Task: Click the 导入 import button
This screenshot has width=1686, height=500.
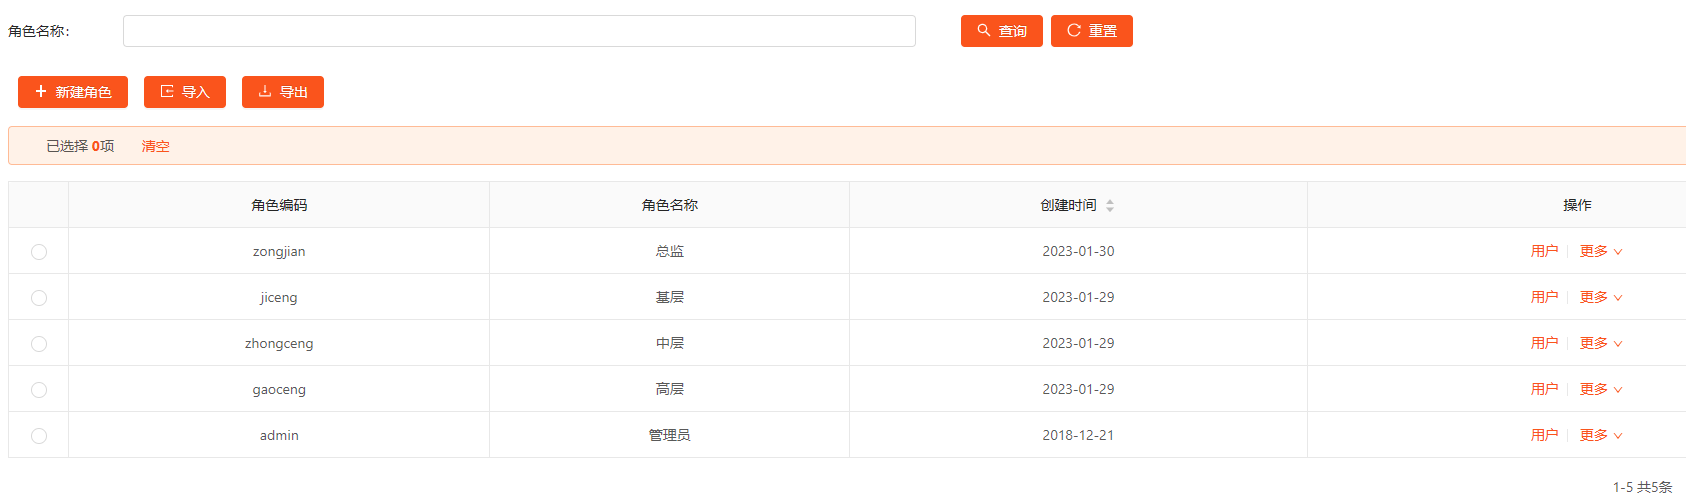Action: tap(185, 92)
